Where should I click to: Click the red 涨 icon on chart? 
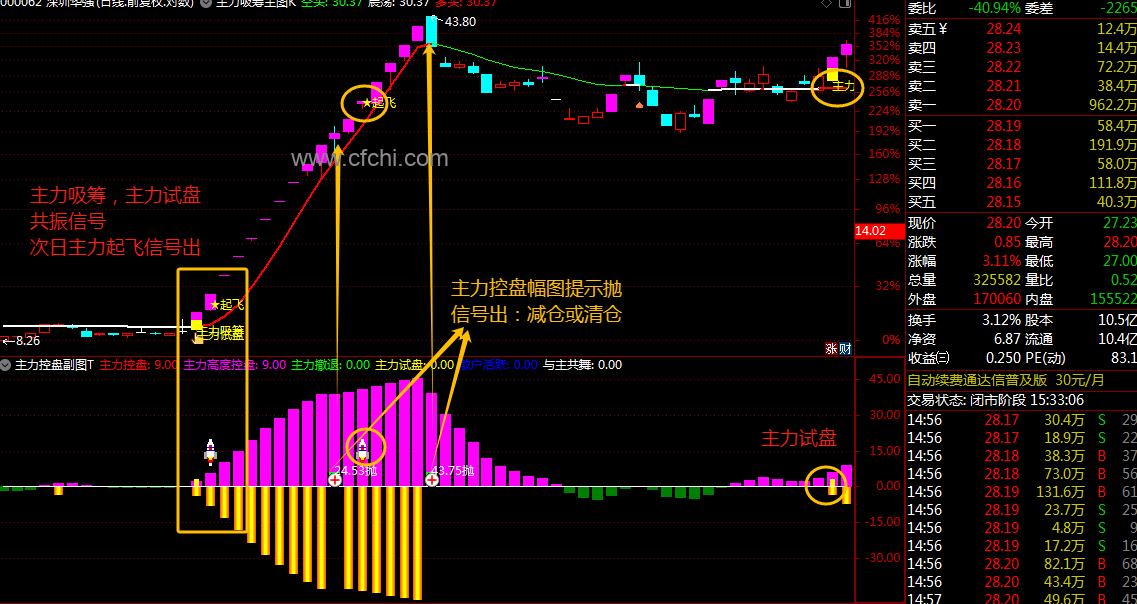pos(831,349)
